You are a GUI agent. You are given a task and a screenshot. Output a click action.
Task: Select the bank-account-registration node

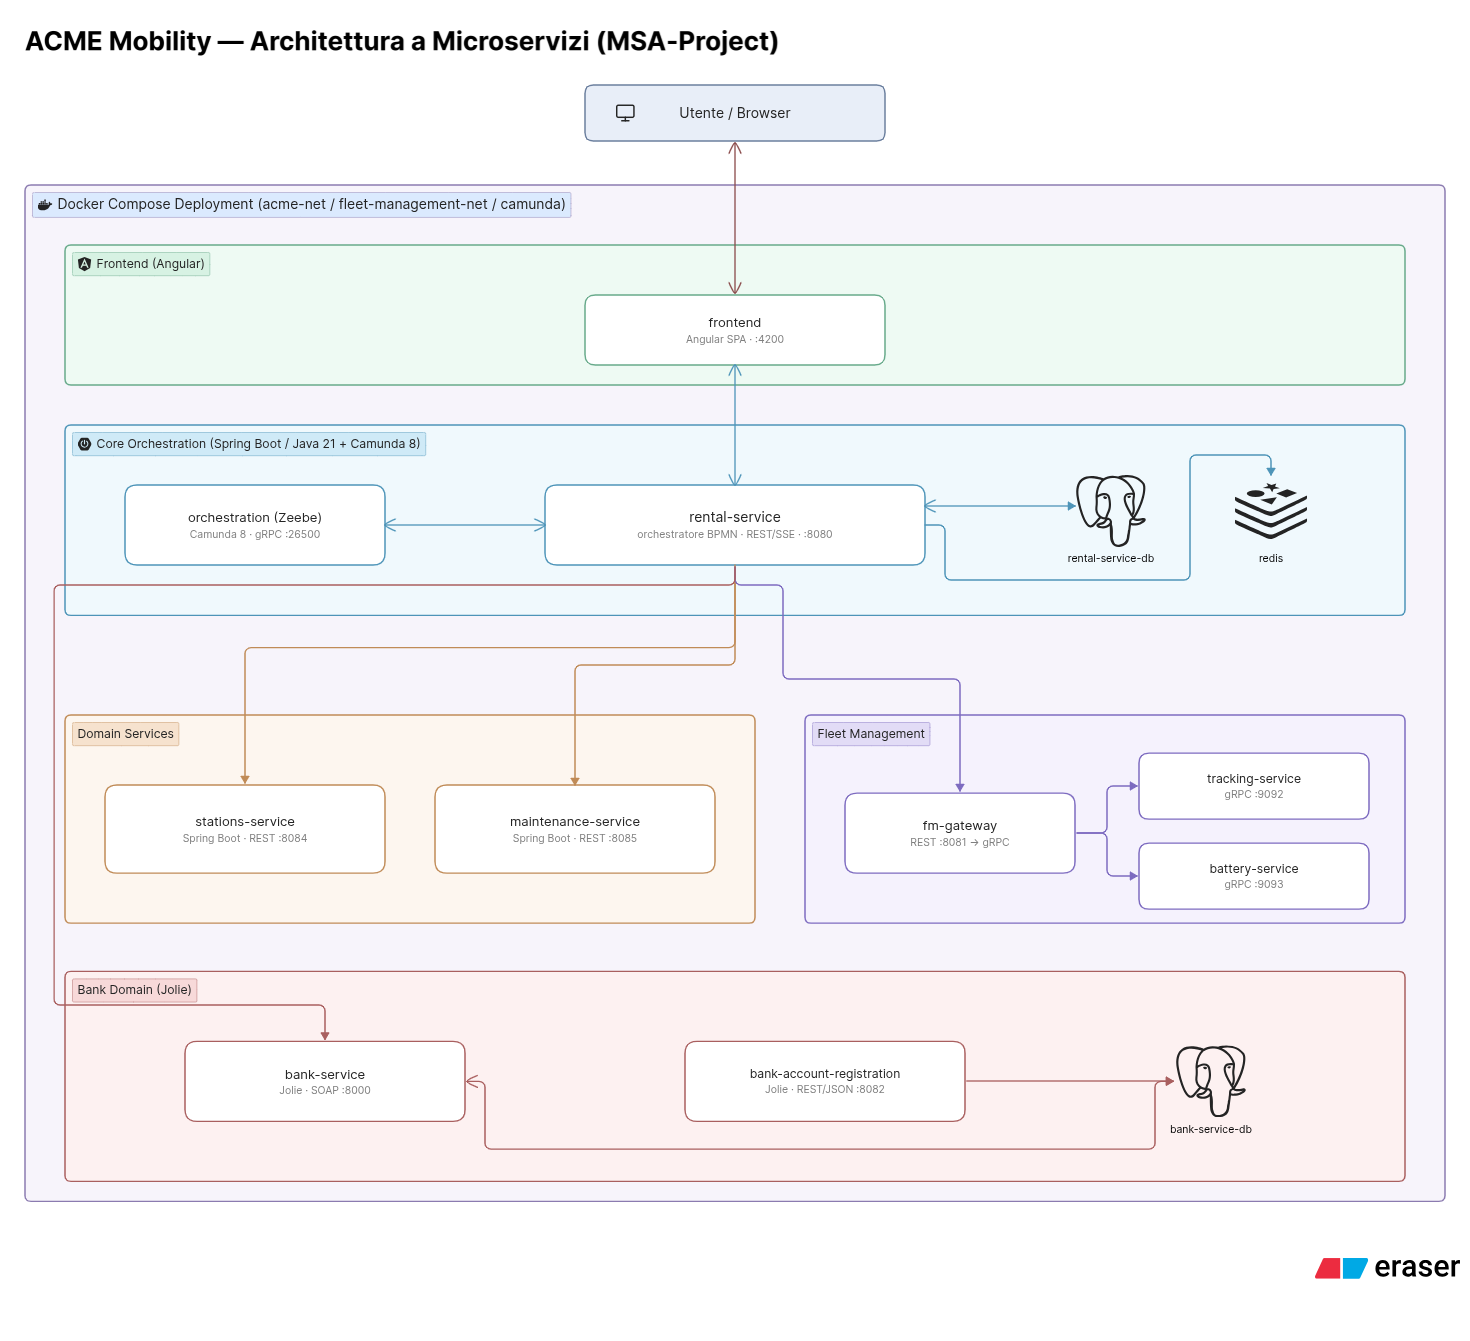point(825,1081)
